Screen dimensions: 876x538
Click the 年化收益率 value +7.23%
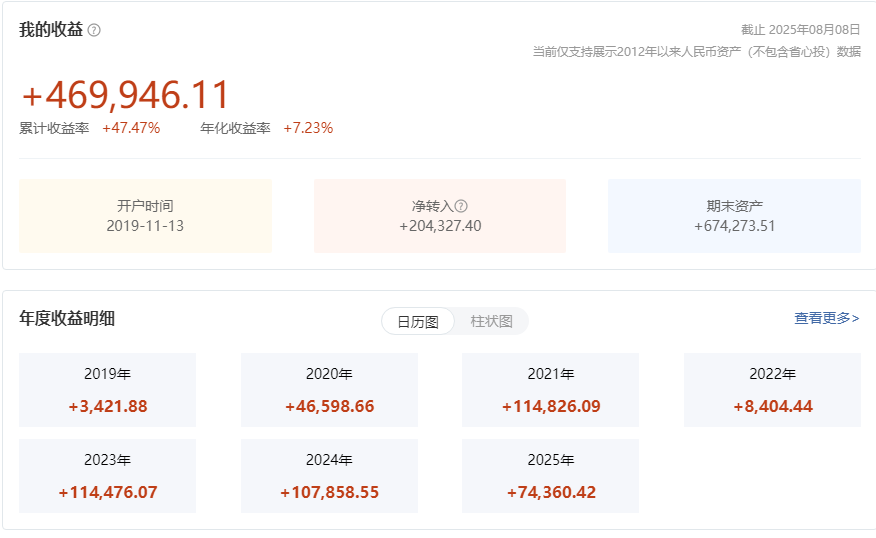click(308, 128)
